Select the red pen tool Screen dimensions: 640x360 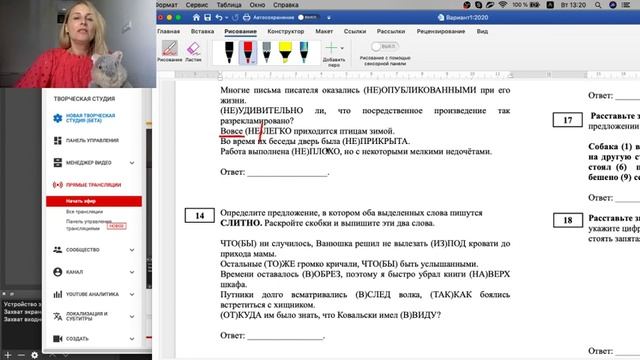tap(248, 52)
